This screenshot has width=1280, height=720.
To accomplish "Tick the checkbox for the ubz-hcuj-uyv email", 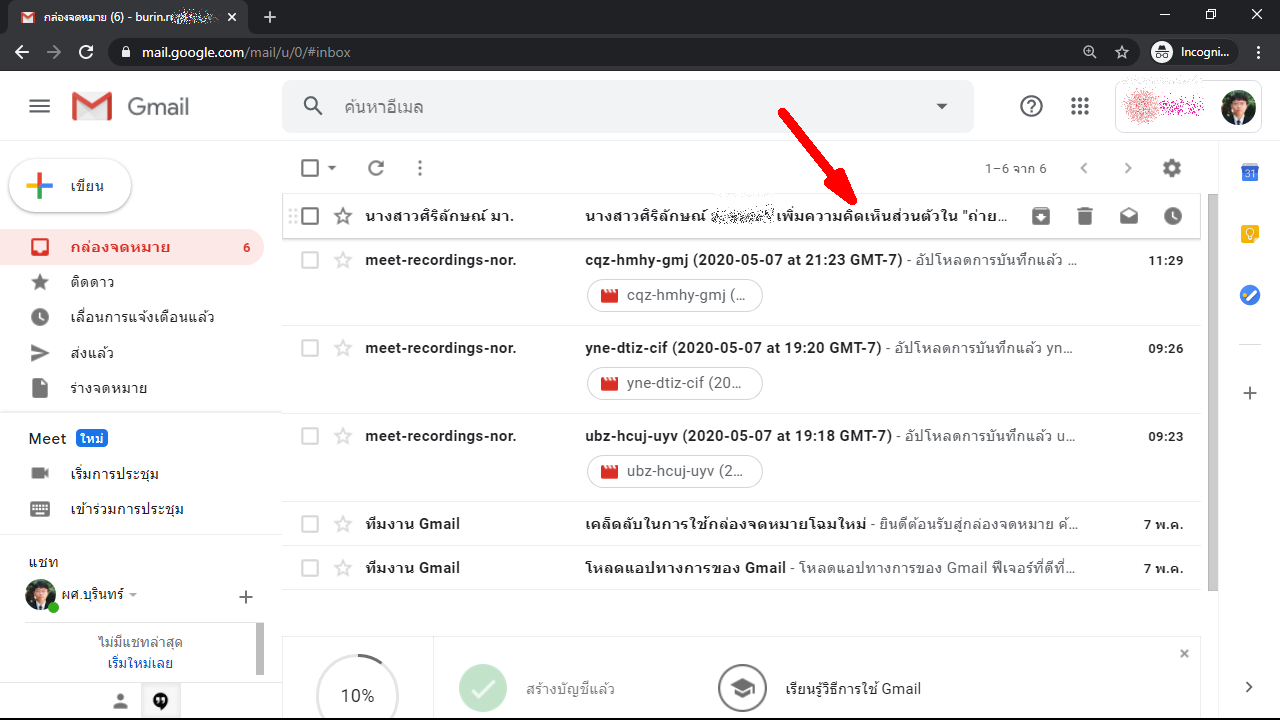I will tap(310, 436).
